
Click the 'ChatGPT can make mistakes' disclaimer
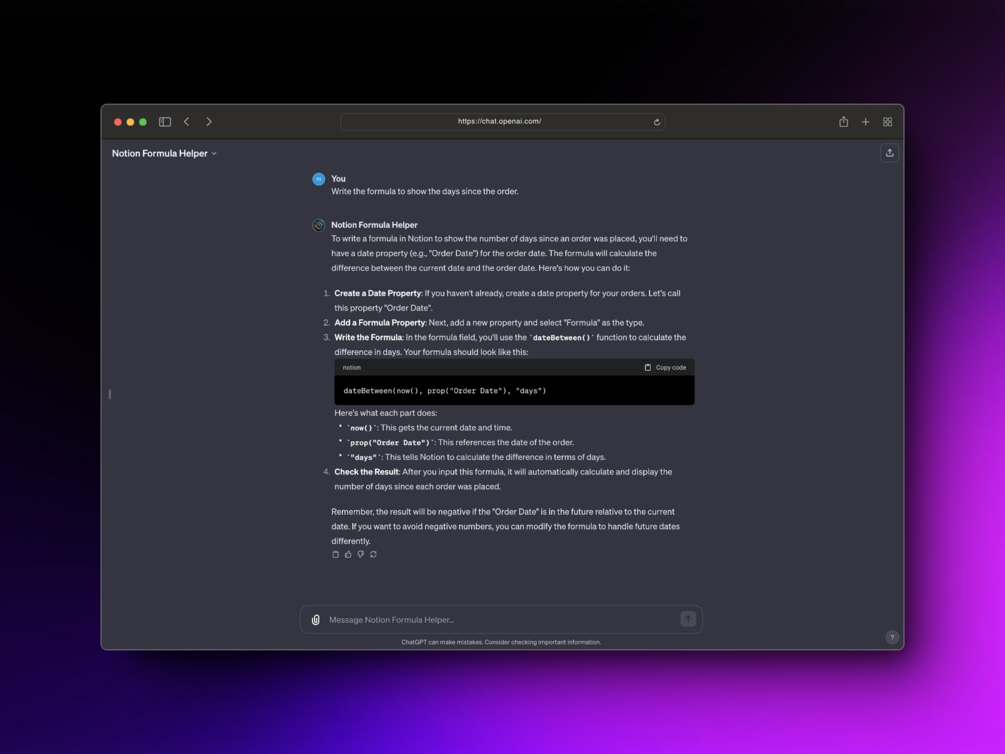tap(501, 642)
